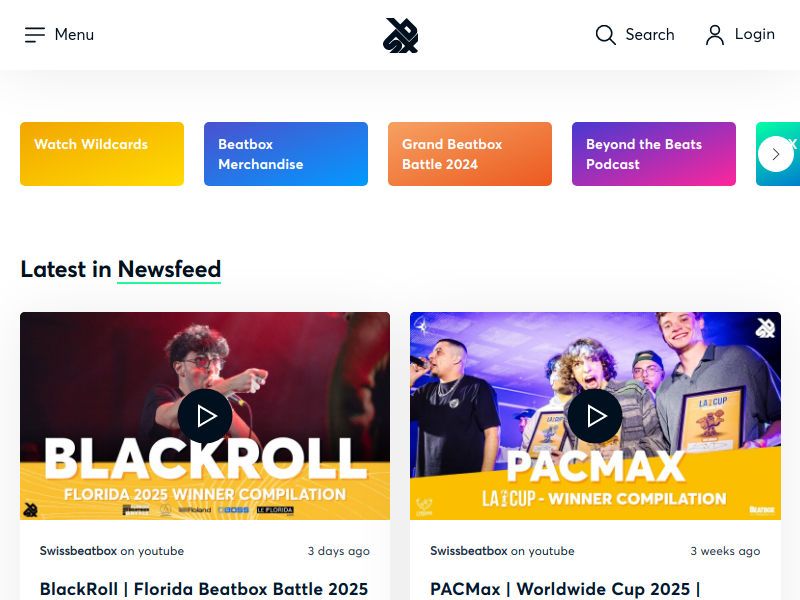Open the Beyond the Beats Podcast card
The width and height of the screenshot is (800, 600).
(x=654, y=154)
